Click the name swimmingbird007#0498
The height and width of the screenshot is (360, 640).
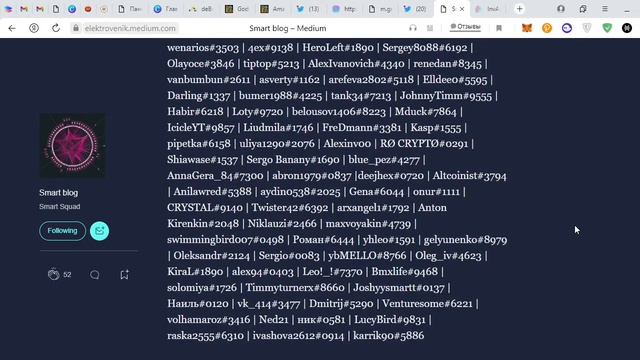(x=225, y=240)
